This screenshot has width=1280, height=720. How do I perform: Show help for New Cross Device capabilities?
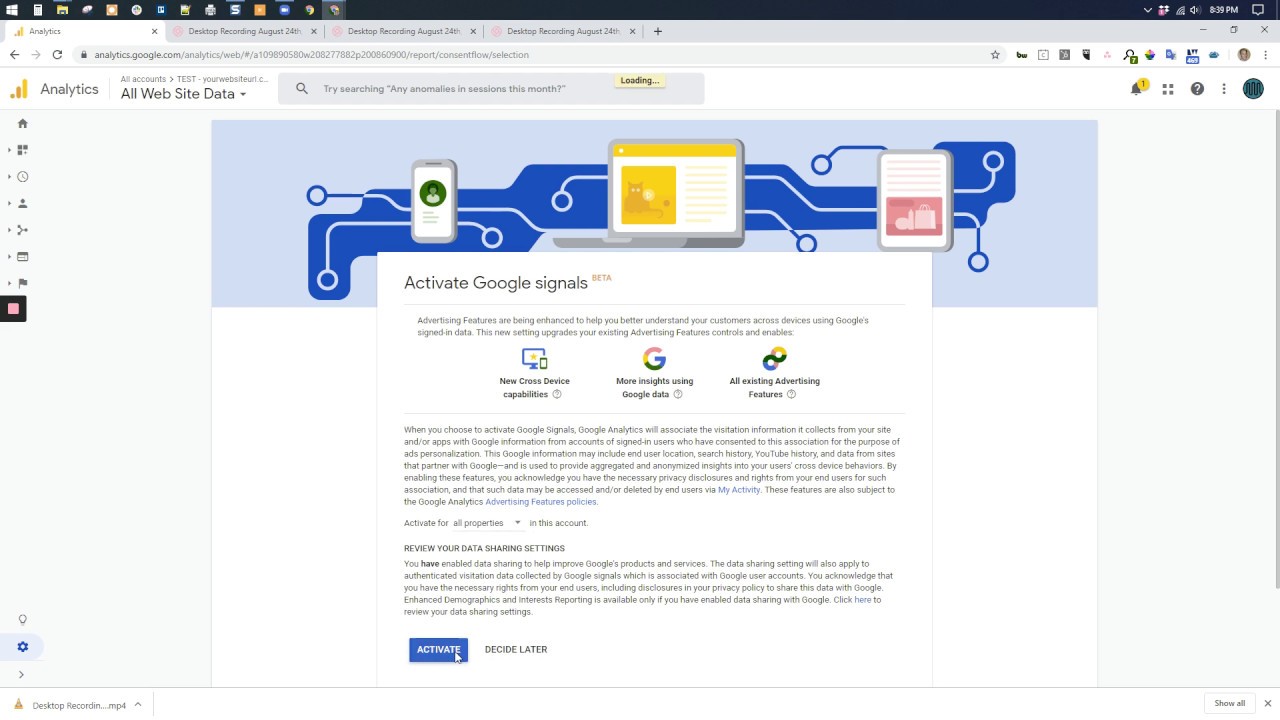point(557,394)
